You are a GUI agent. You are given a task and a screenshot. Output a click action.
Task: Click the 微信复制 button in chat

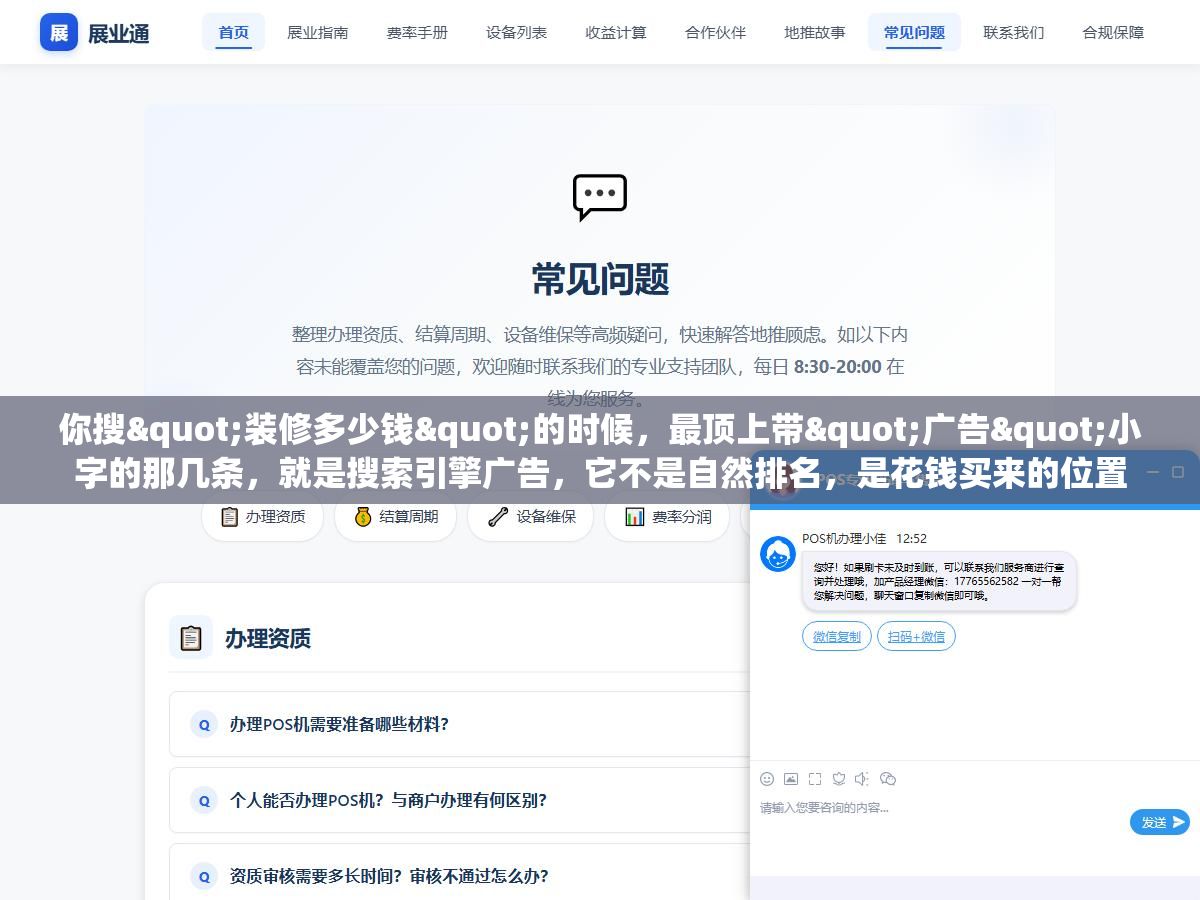[836, 636]
